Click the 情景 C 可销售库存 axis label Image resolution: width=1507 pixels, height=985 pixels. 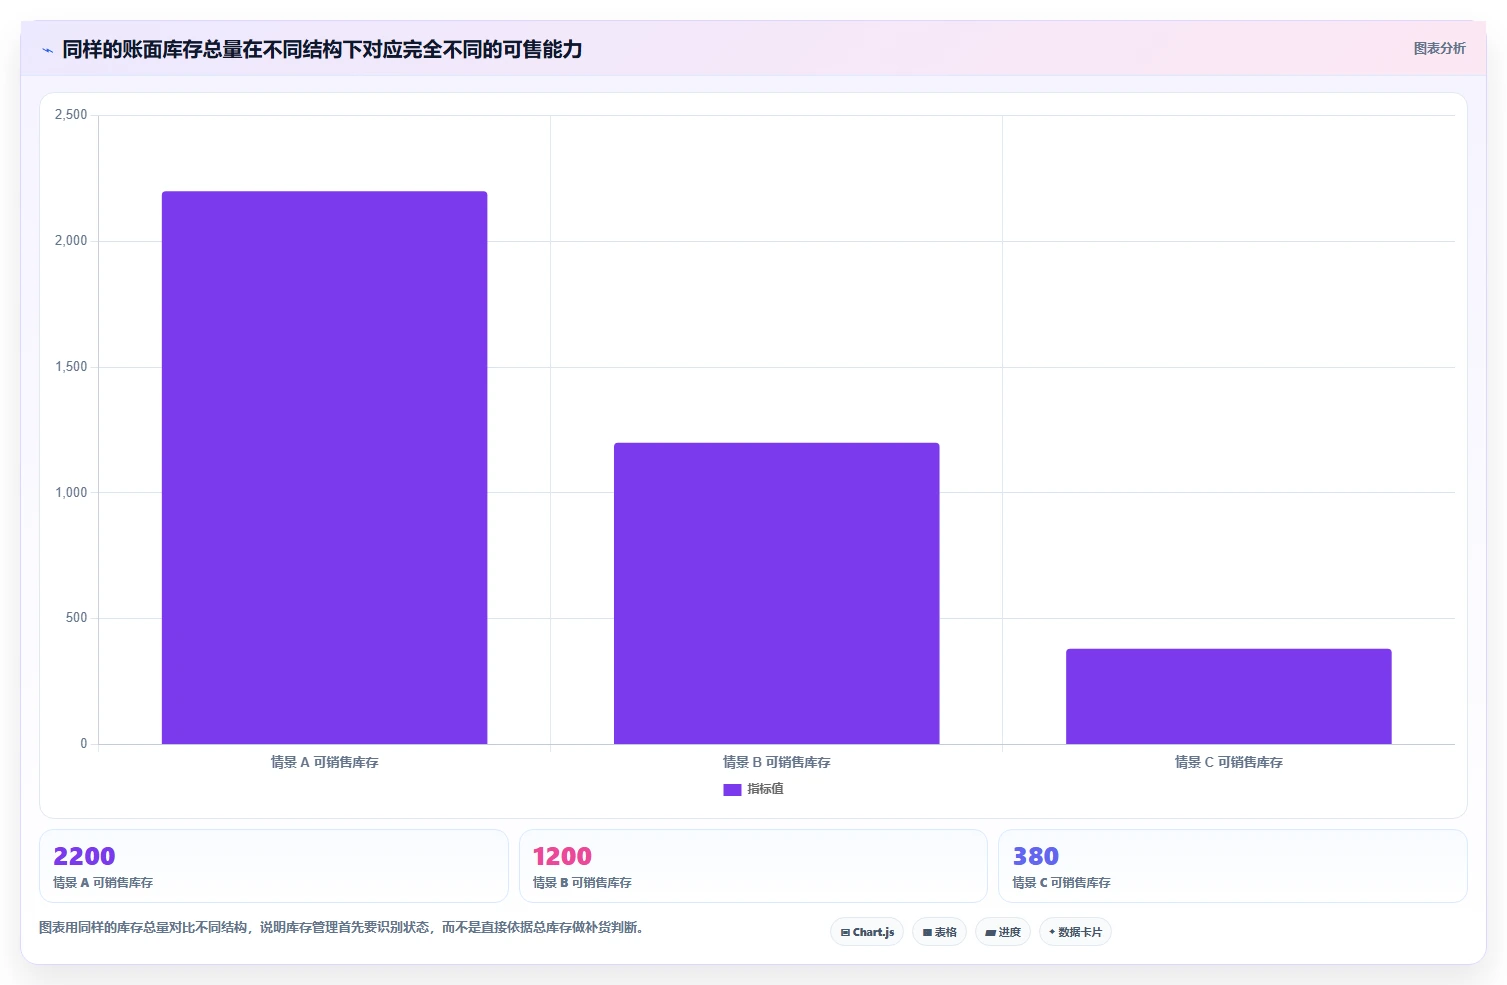(1228, 762)
